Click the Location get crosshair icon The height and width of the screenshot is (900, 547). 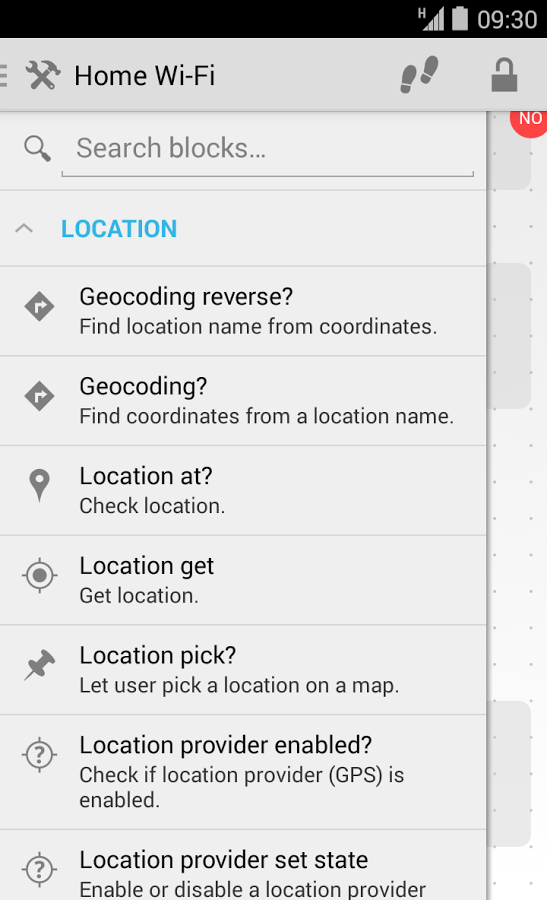(x=40, y=575)
